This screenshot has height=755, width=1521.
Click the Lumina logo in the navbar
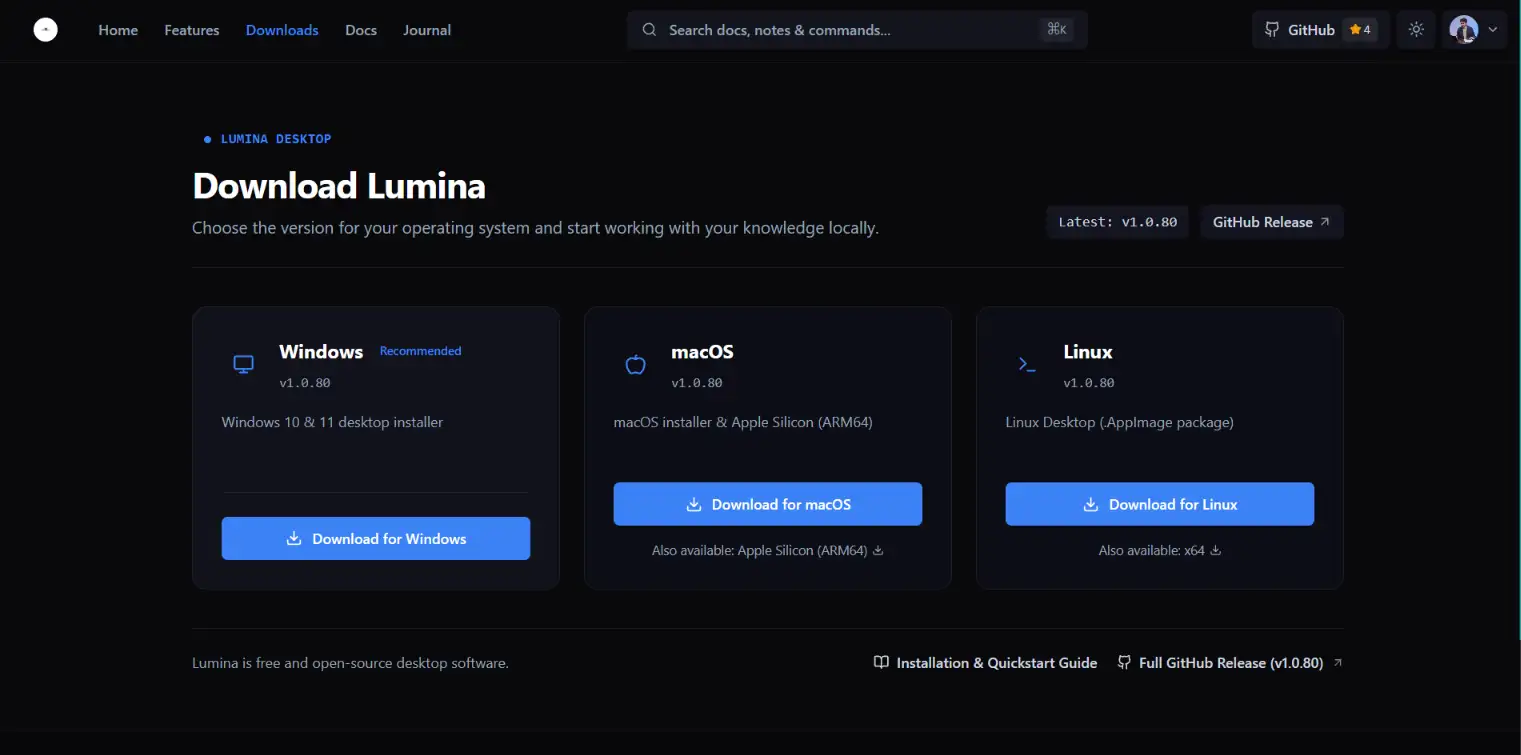(45, 30)
